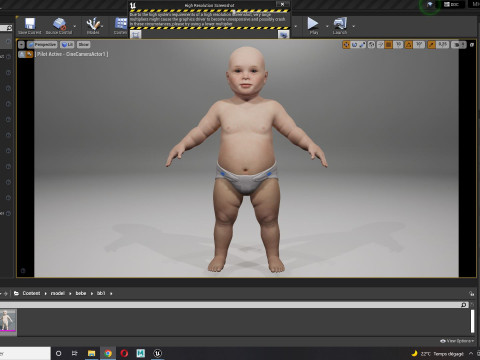Screen dimensions: 480x360
Task: Click the 22°C Temps dégagé weather widget
Action: (x=438, y=354)
